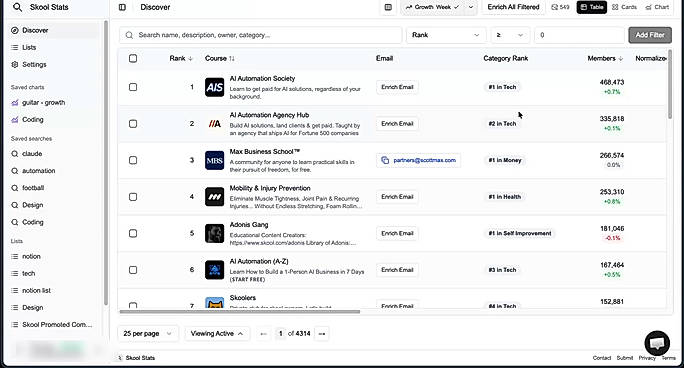
Task: Go to the next page arrow
Action: [x=322, y=334]
